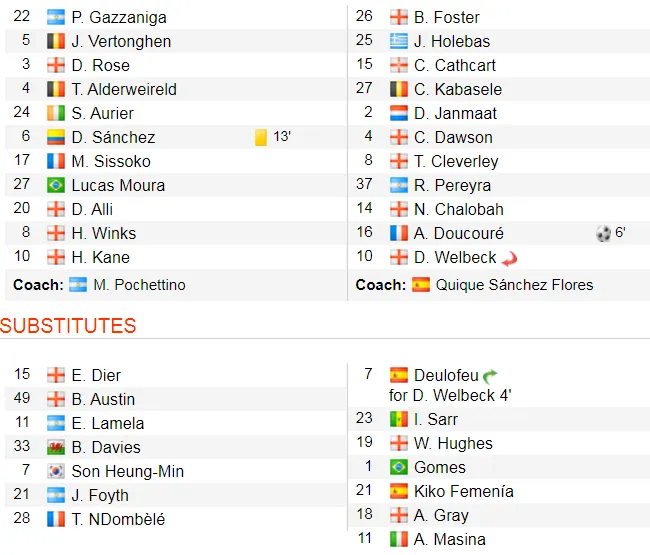This screenshot has width=650, height=555.
Task: Click the SUBSTITUTES section heading
Action: (x=68, y=326)
